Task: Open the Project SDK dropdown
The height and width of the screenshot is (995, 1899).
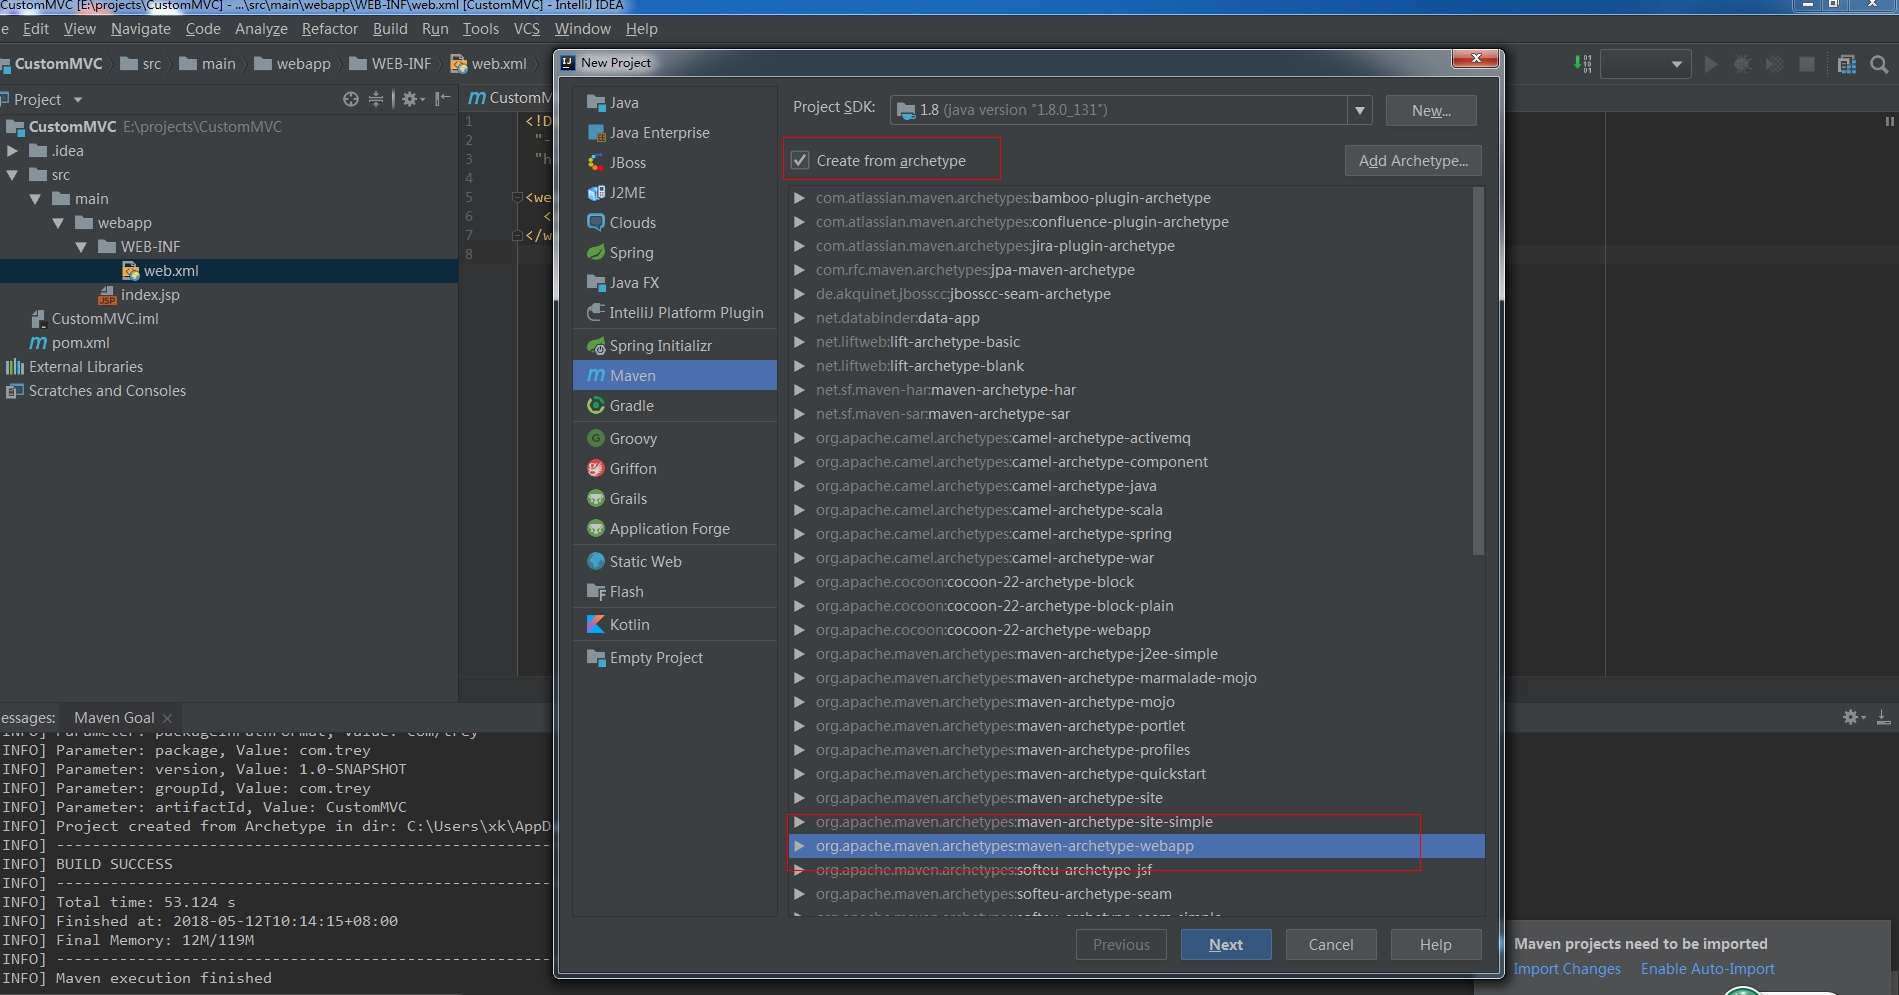Action: point(1359,110)
